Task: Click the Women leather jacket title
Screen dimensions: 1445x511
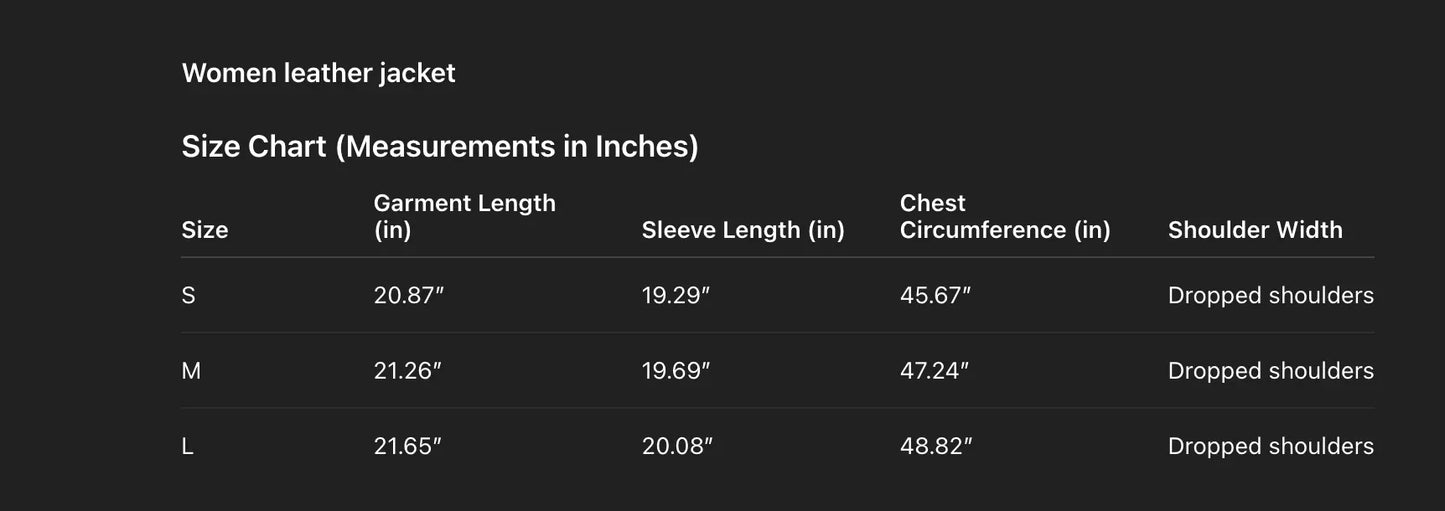Action: (x=318, y=73)
